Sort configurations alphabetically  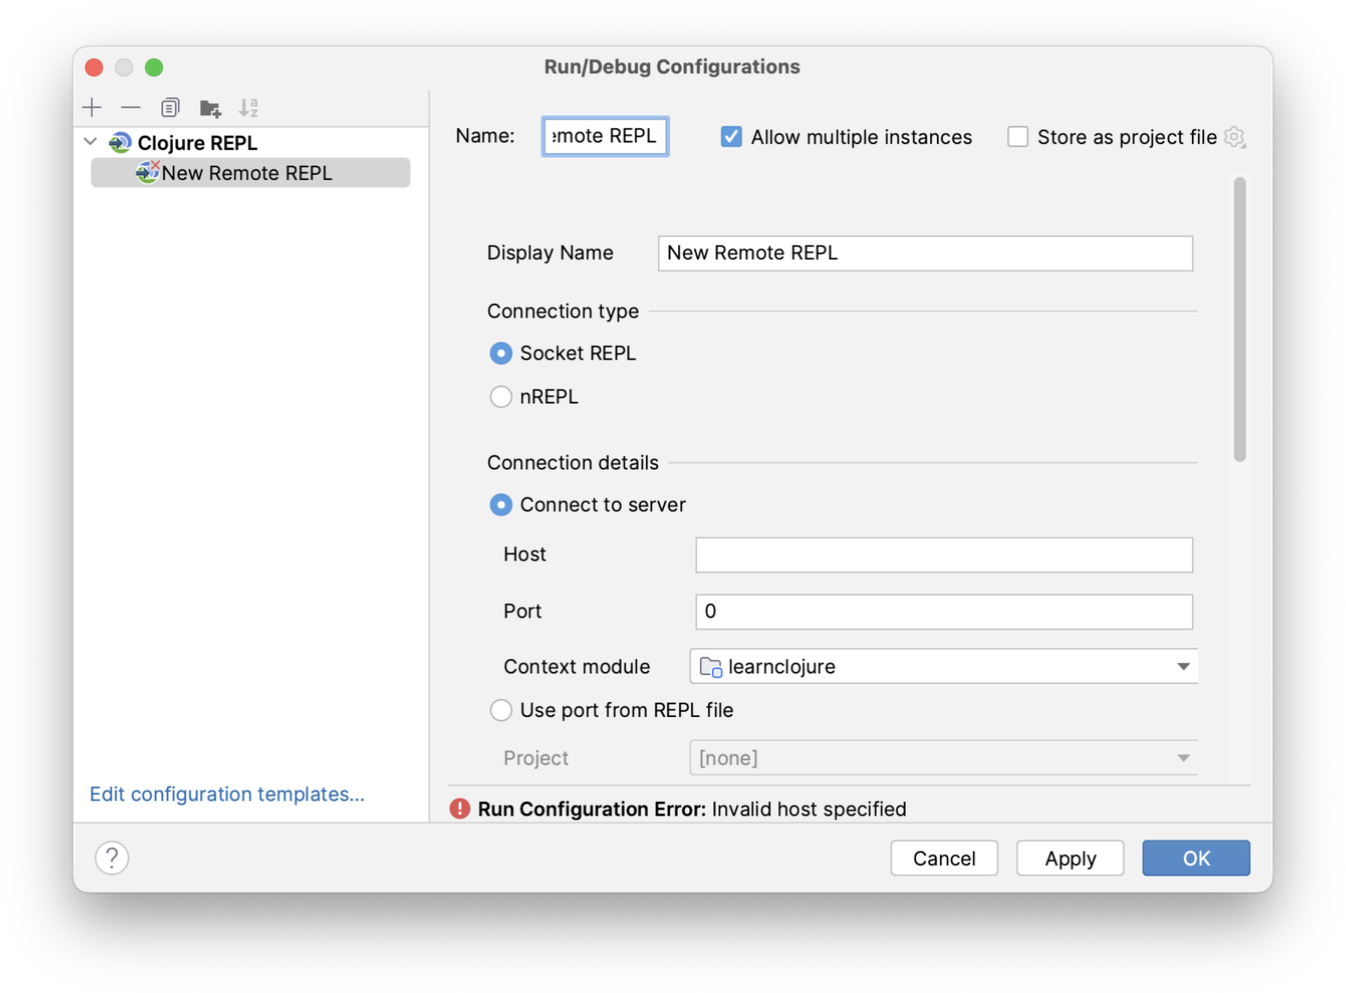tap(249, 107)
